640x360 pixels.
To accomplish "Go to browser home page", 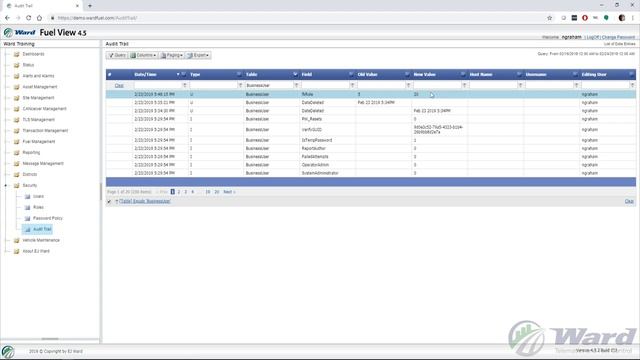I will click(x=39, y=18).
